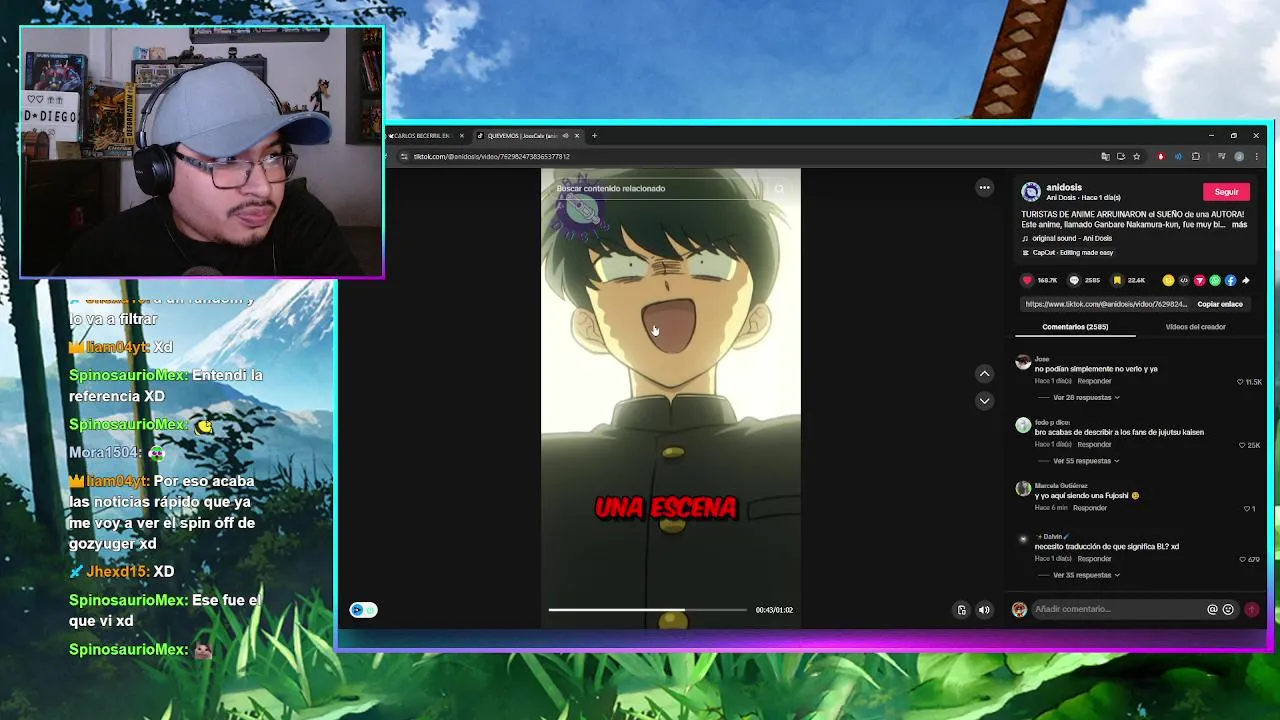This screenshot has width=1280, height=720.
Task: Open the CapCut editing link
Action: 1072,253
